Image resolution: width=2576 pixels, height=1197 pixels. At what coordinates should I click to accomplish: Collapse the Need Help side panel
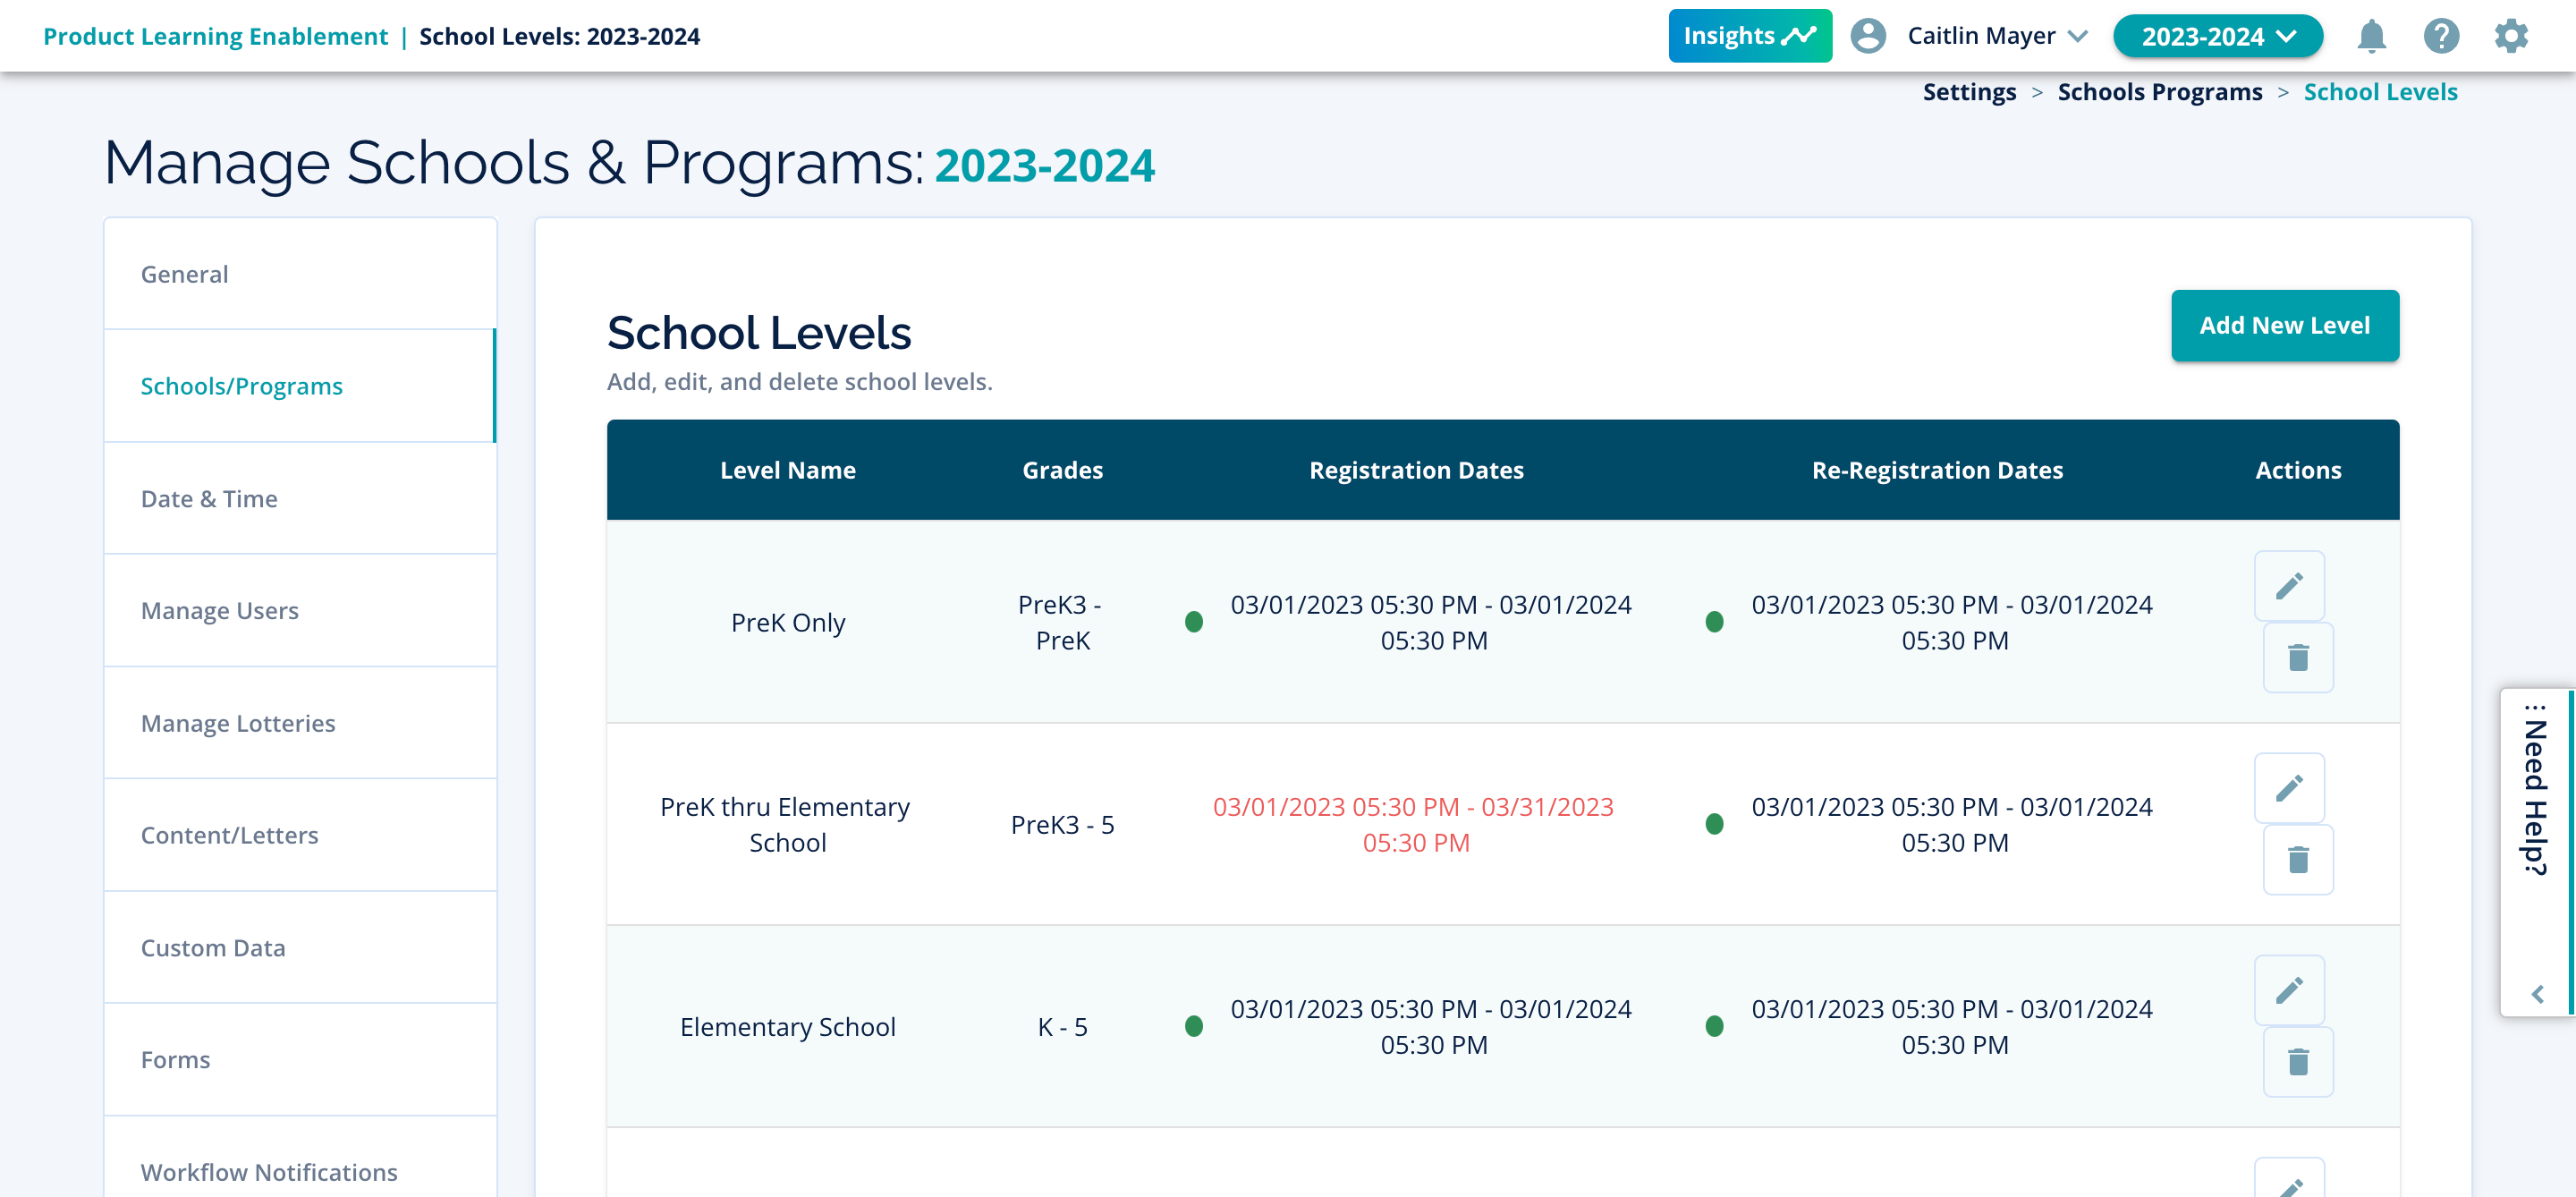coord(2537,994)
